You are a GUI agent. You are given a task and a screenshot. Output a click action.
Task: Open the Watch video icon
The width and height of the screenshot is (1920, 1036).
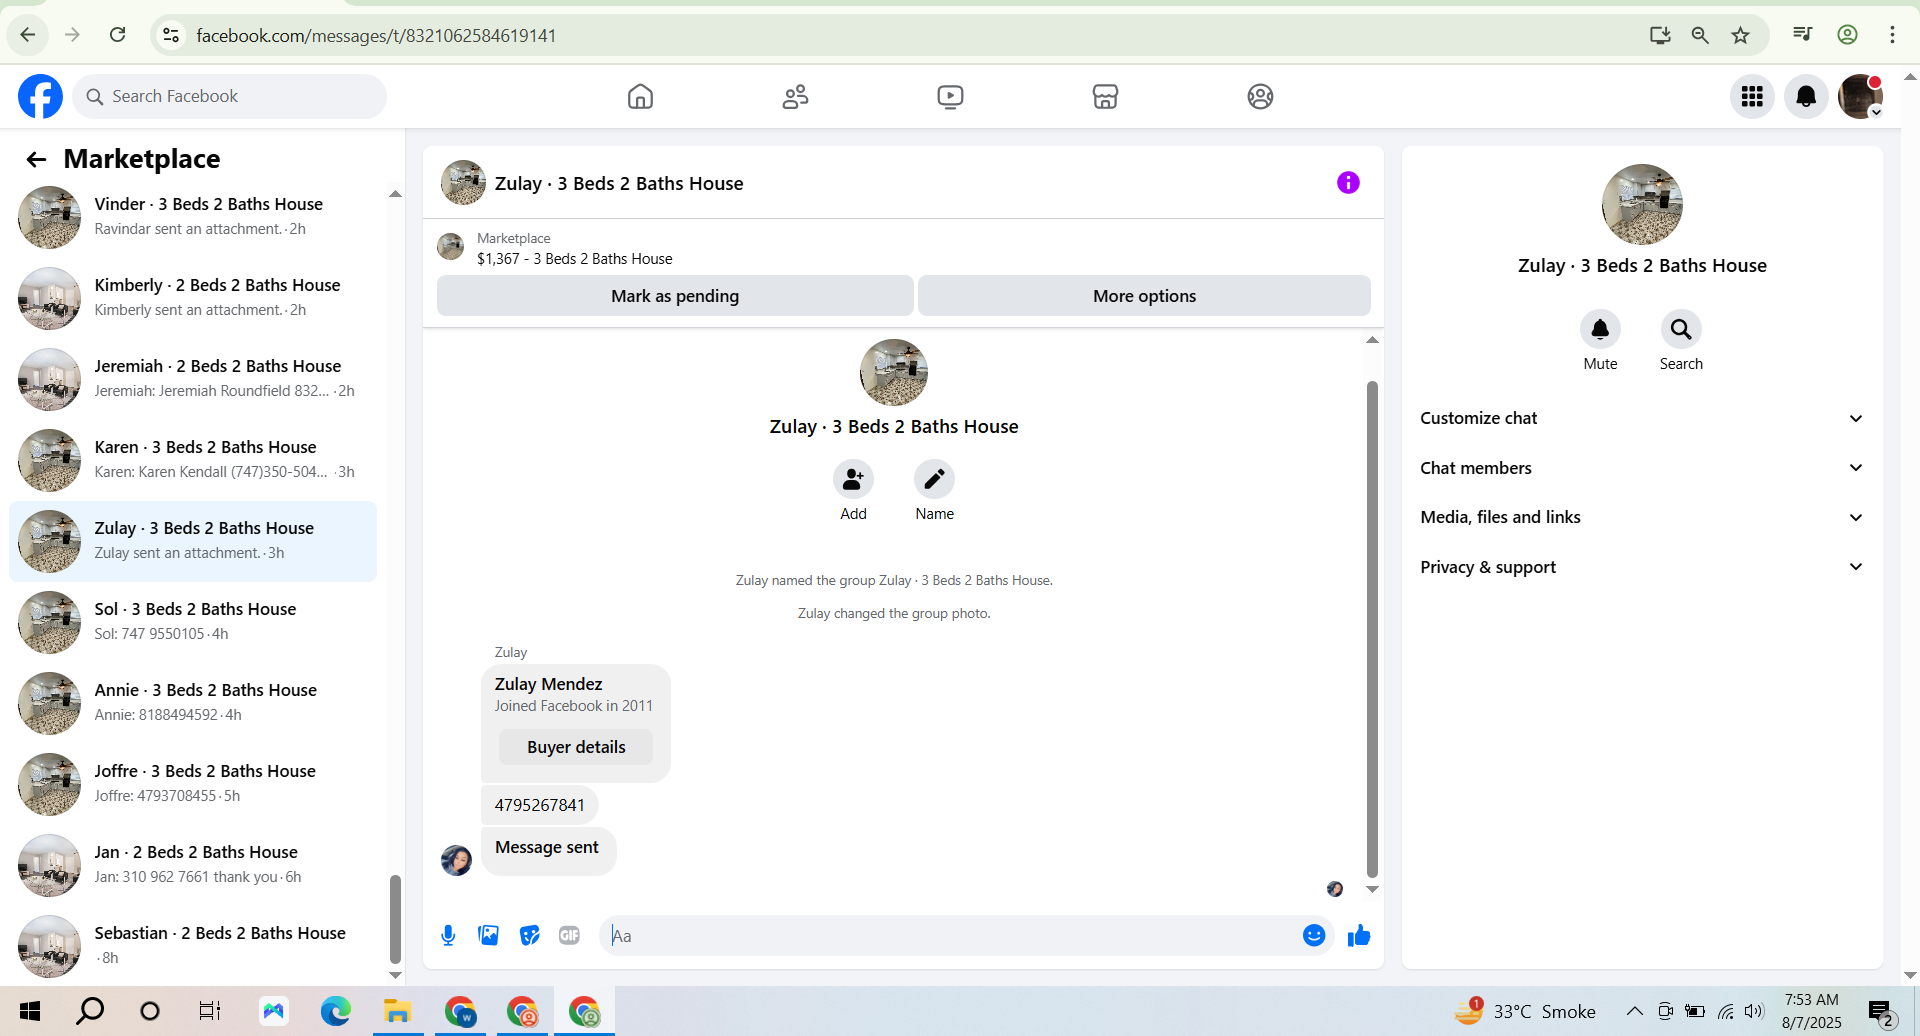(x=950, y=96)
